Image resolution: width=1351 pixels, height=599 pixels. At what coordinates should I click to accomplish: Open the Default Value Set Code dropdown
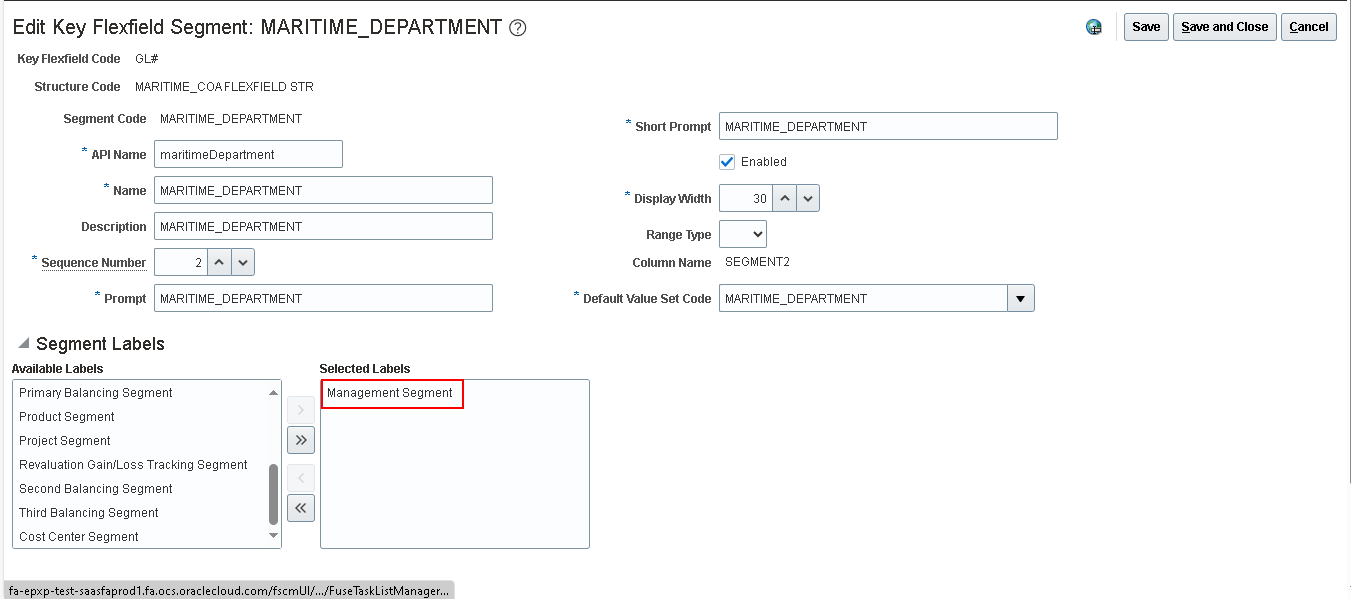pos(1020,297)
